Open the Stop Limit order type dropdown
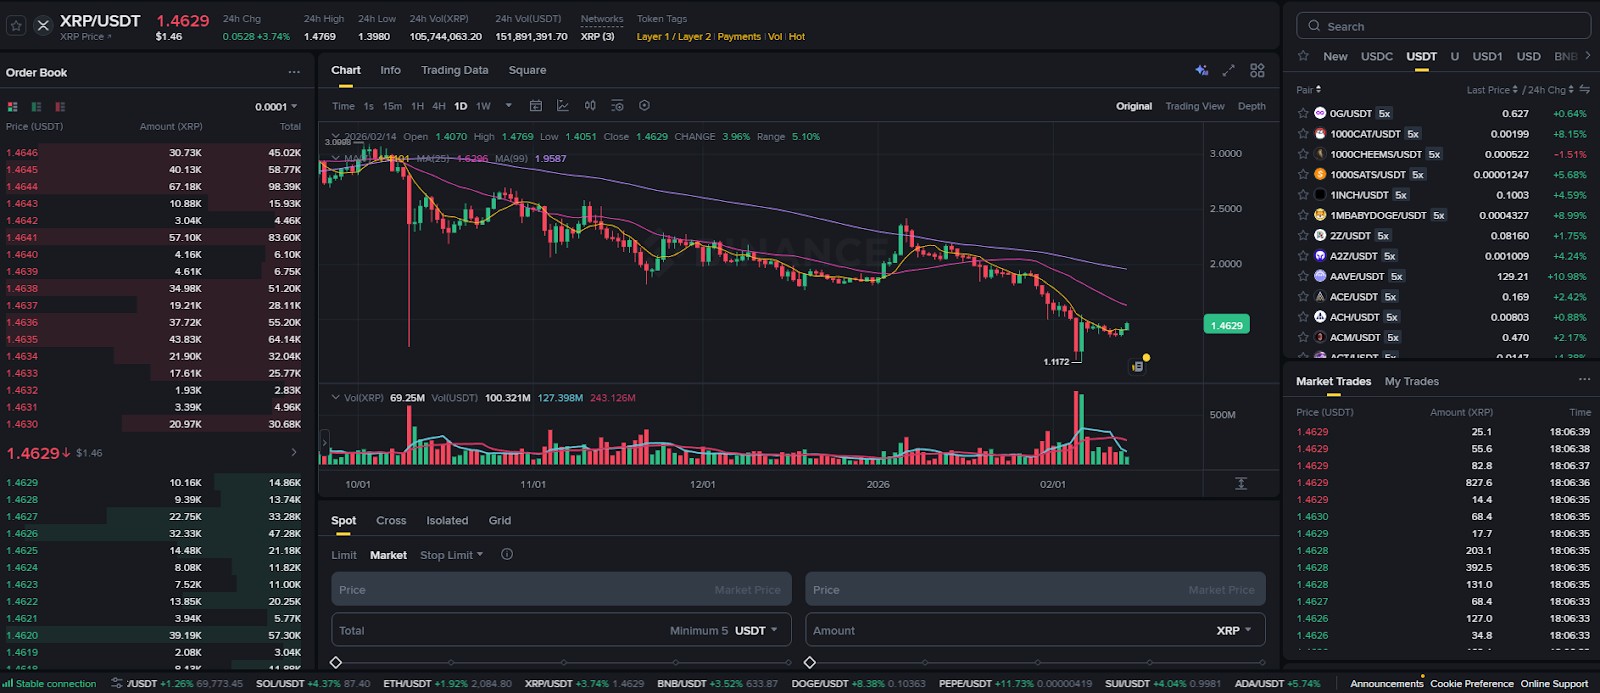The width and height of the screenshot is (1600, 693). pyautogui.click(x=451, y=555)
